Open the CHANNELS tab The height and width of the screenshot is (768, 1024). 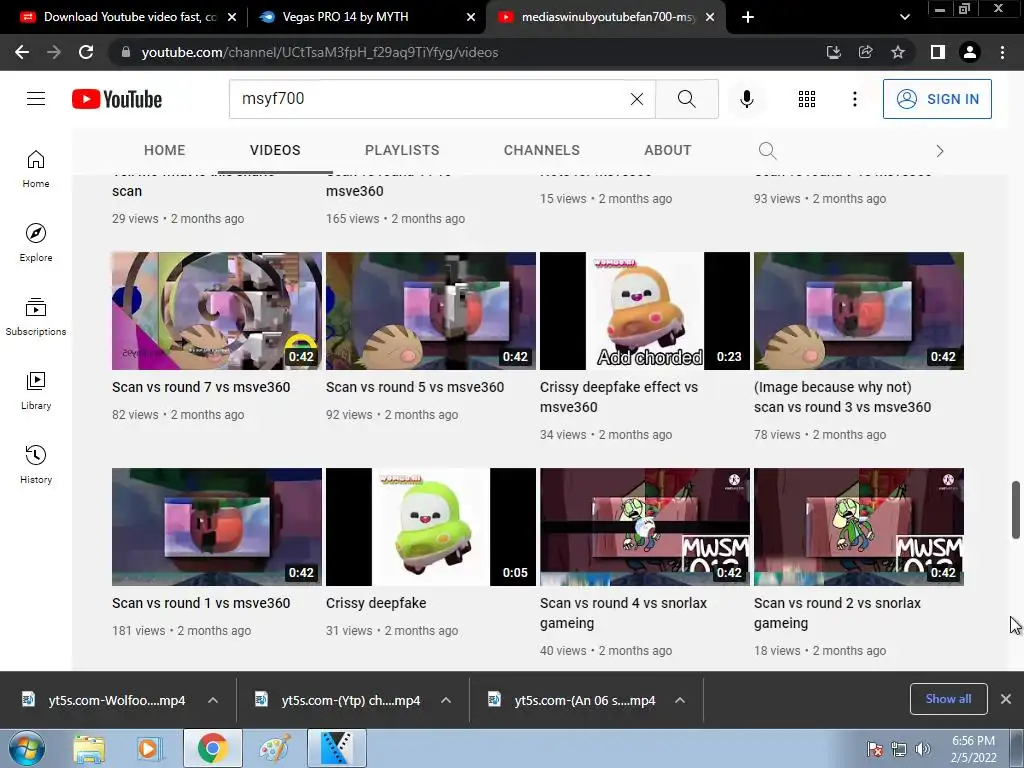tap(541, 150)
